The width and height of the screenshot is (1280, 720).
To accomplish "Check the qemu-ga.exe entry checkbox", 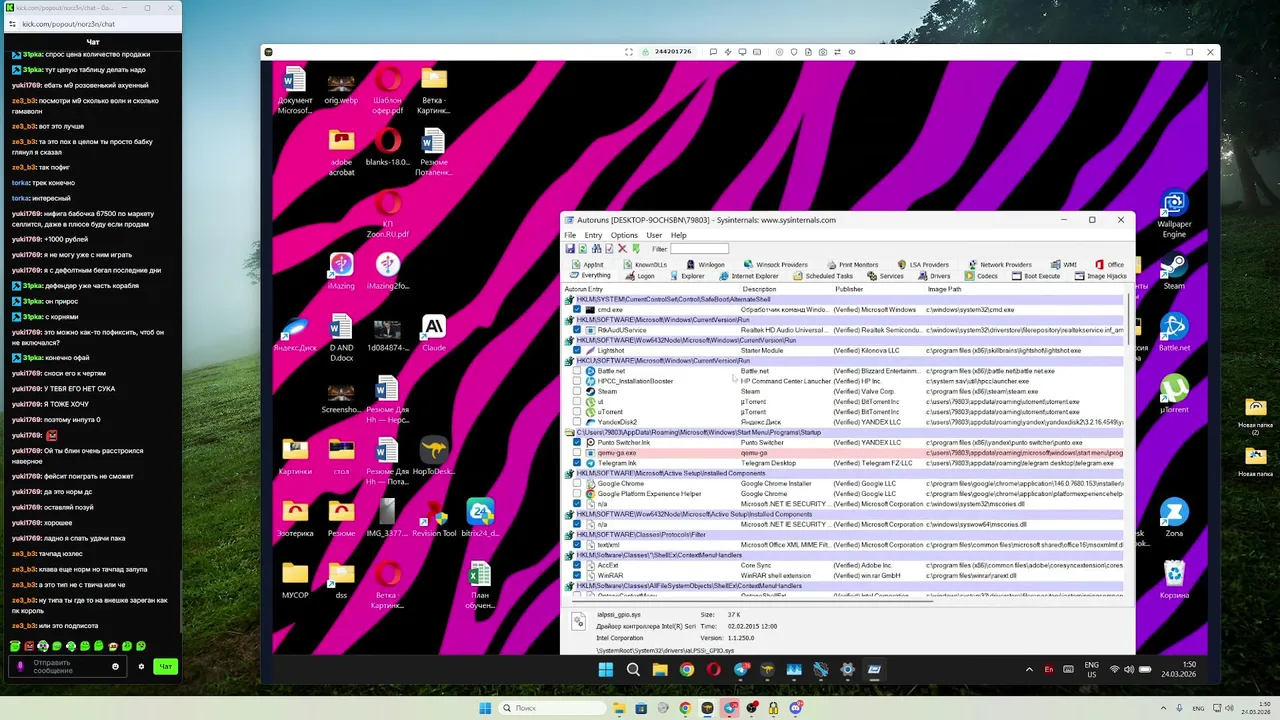I will click(577, 453).
